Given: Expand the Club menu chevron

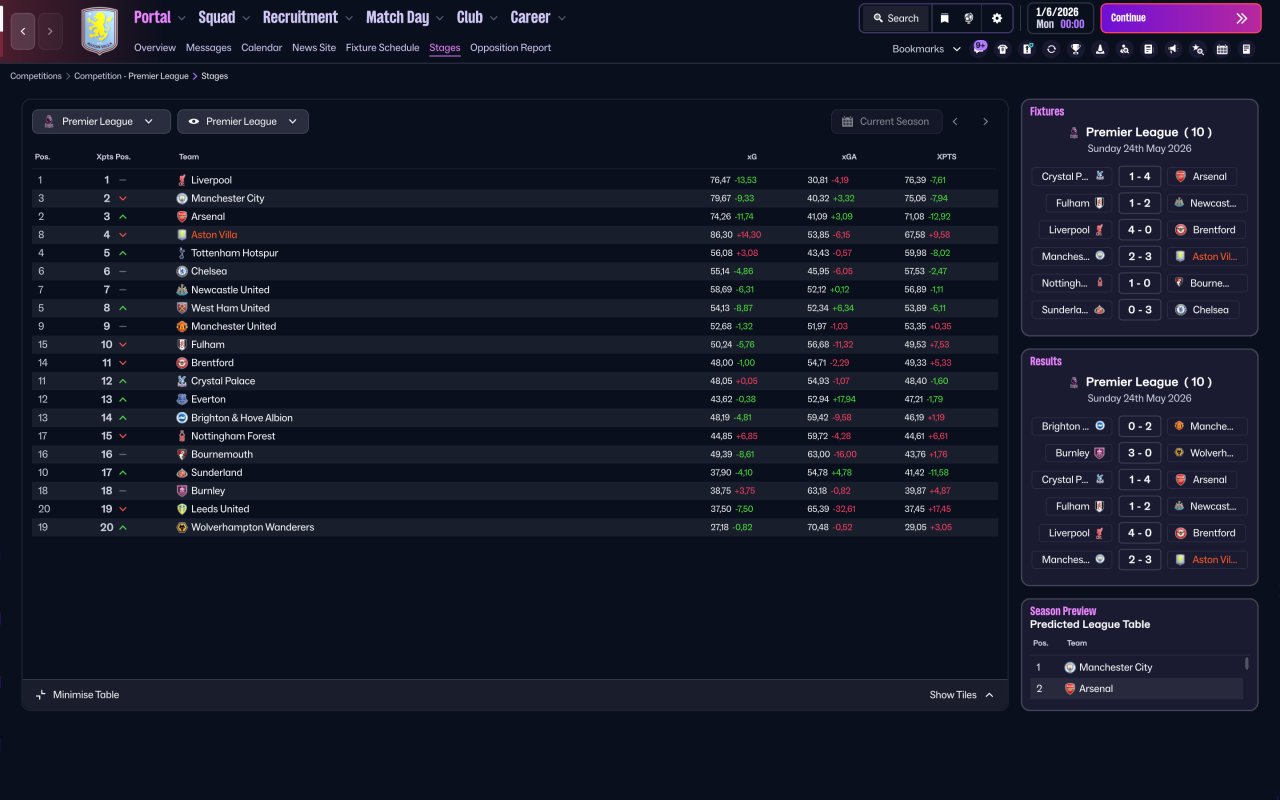Looking at the screenshot, I should [493, 18].
